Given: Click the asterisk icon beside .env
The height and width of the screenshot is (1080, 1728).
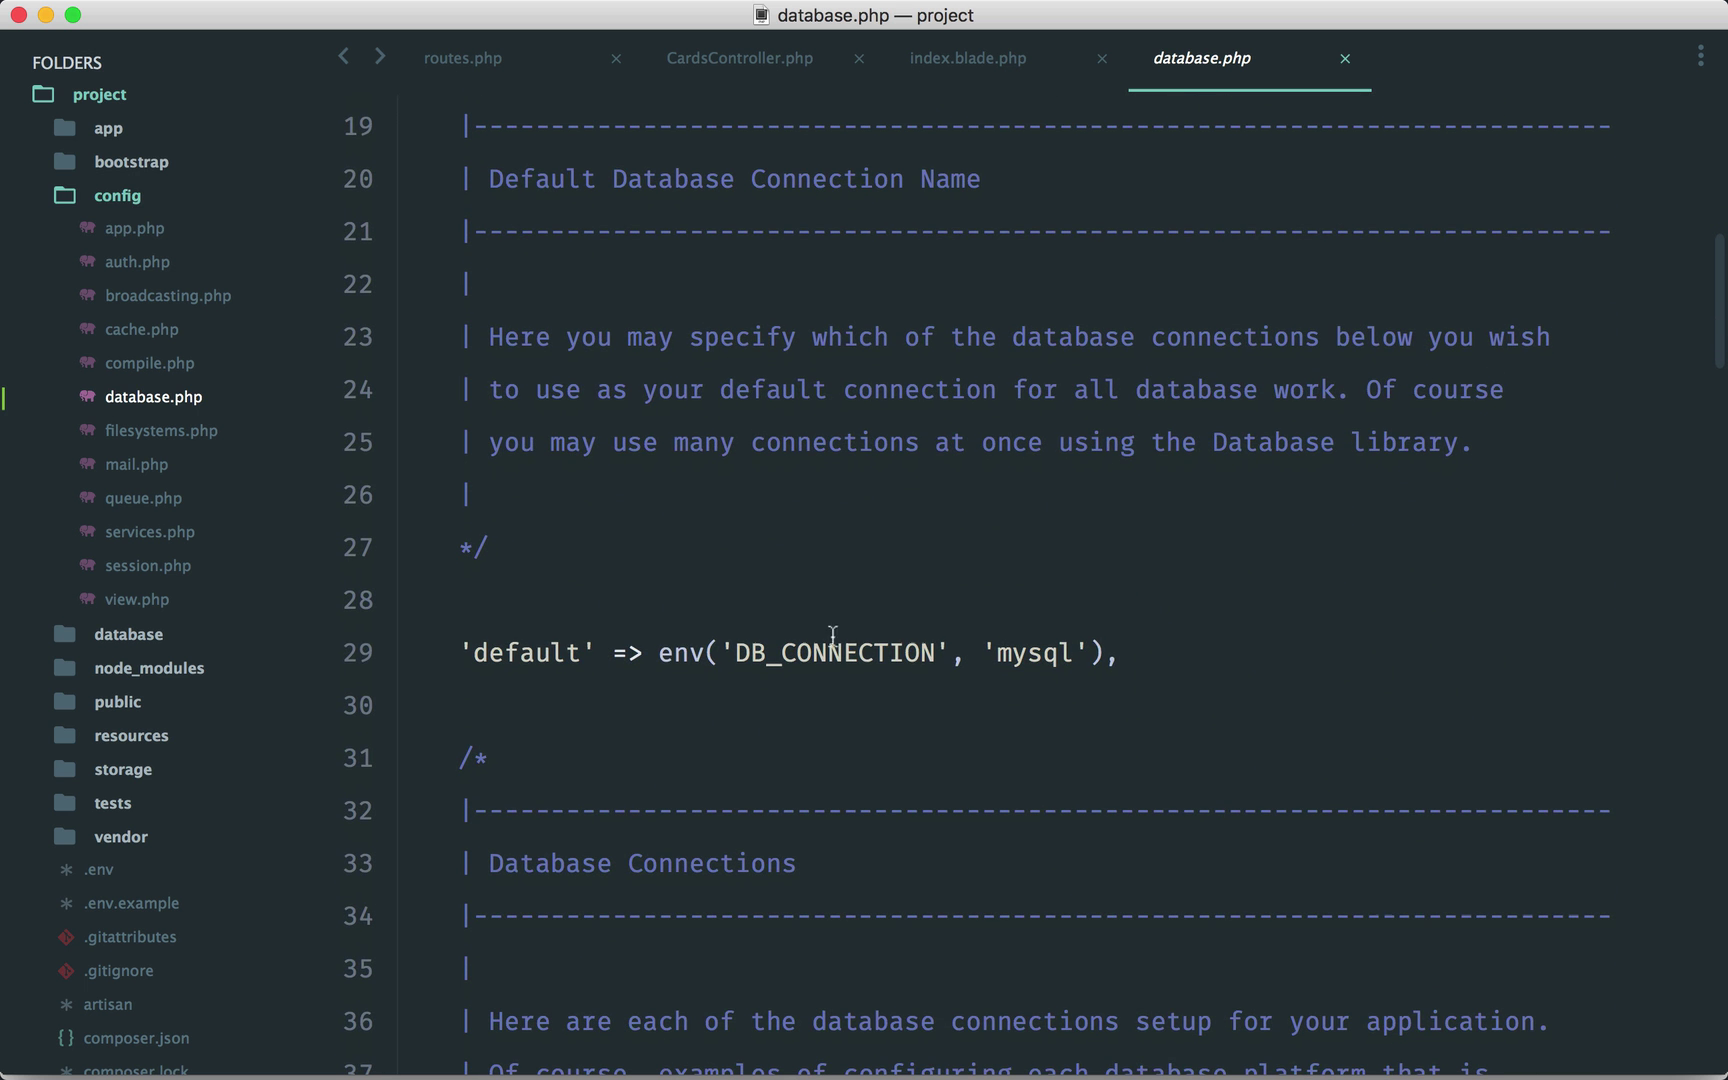Looking at the screenshot, I should pos(66,870).
